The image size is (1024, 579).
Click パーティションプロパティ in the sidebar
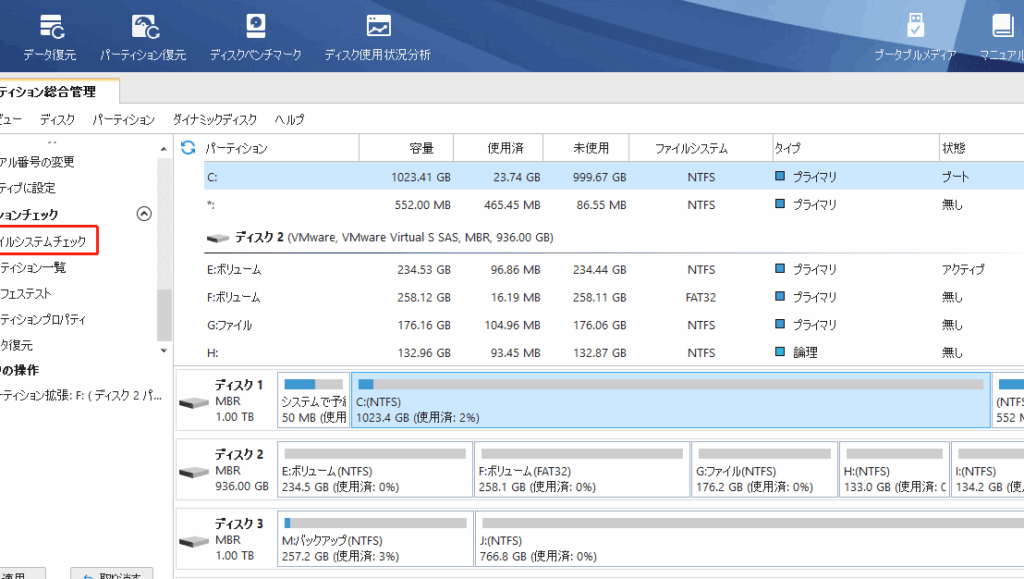(x=43, y=319)
